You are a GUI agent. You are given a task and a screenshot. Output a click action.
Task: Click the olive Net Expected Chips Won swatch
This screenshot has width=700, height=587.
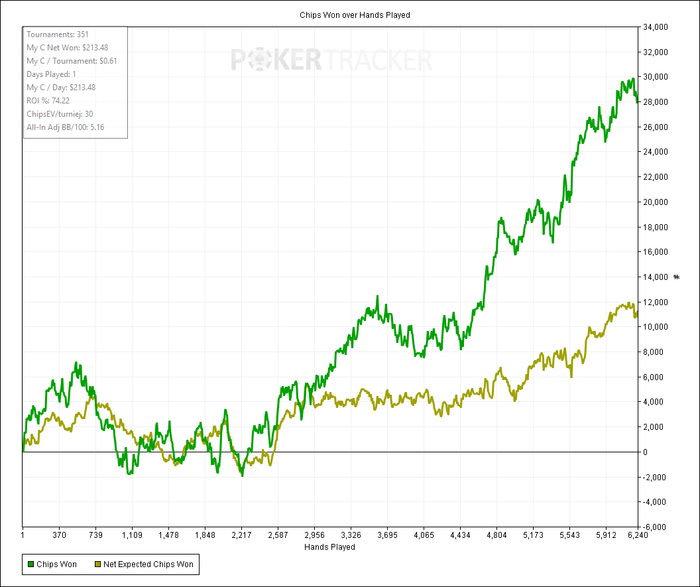point(98,564)
